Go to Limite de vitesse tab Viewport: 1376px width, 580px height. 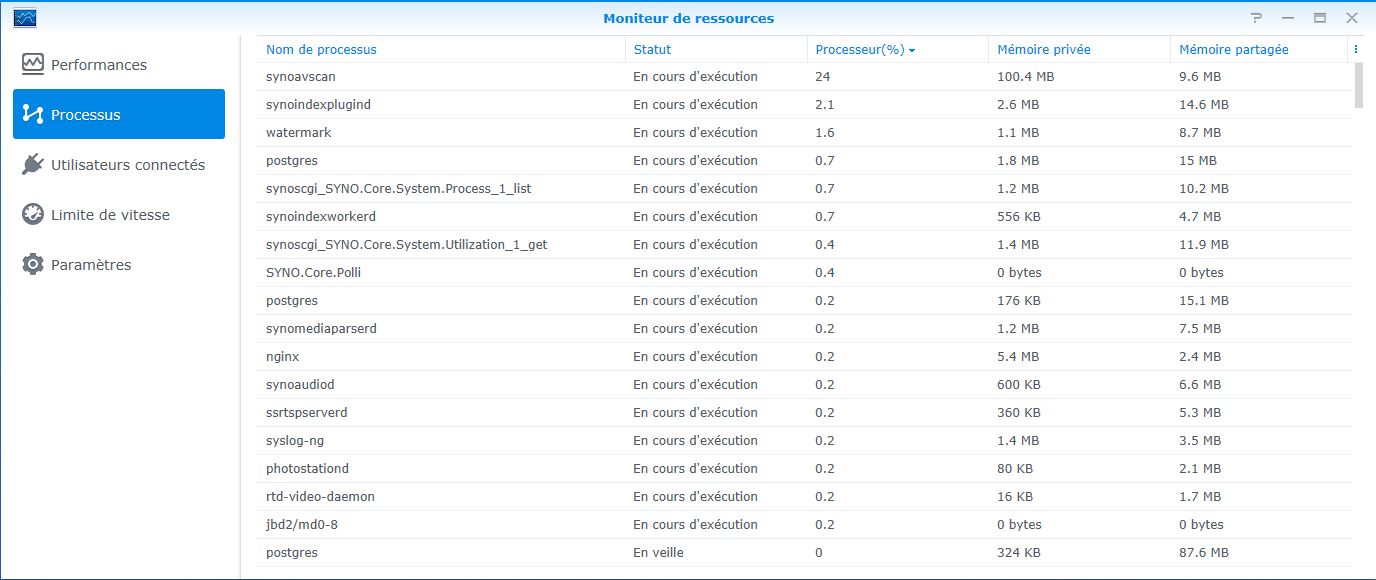pyautogui.click(x=110, y=215)
